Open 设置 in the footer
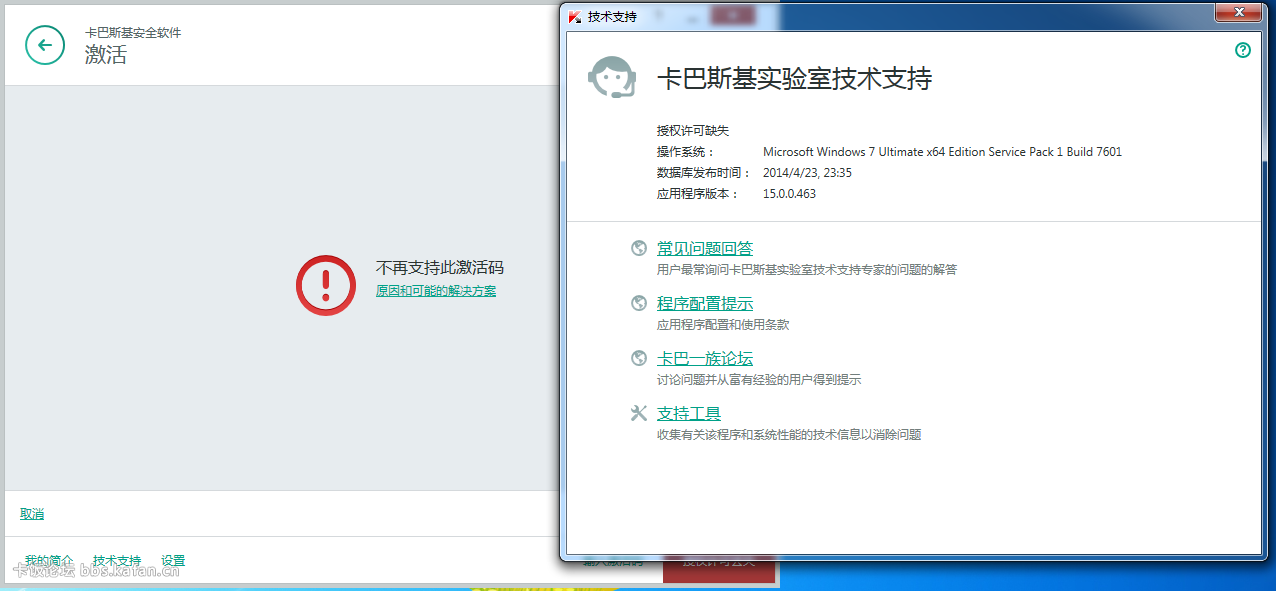This screenshot has height=591, width=1276. pos(173,561)
